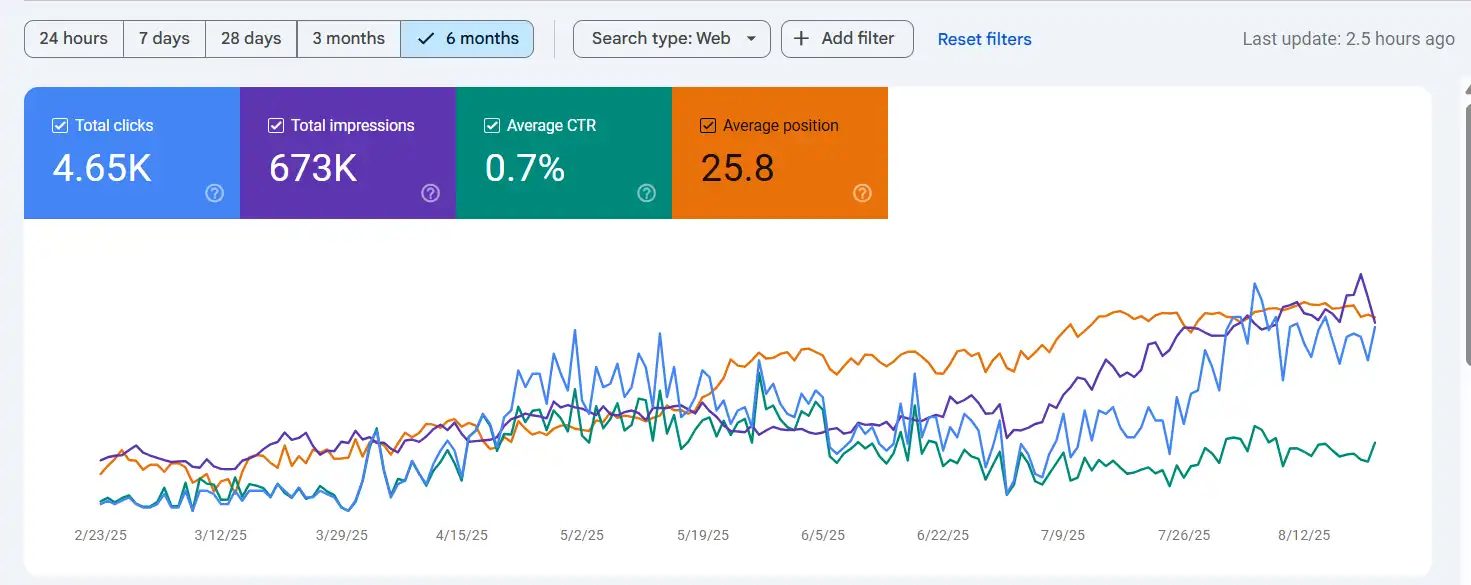The width and height of the screenshot is (1471, 585).
Task: Click checkmark icon on 6 months
Action: pos(426,39)
